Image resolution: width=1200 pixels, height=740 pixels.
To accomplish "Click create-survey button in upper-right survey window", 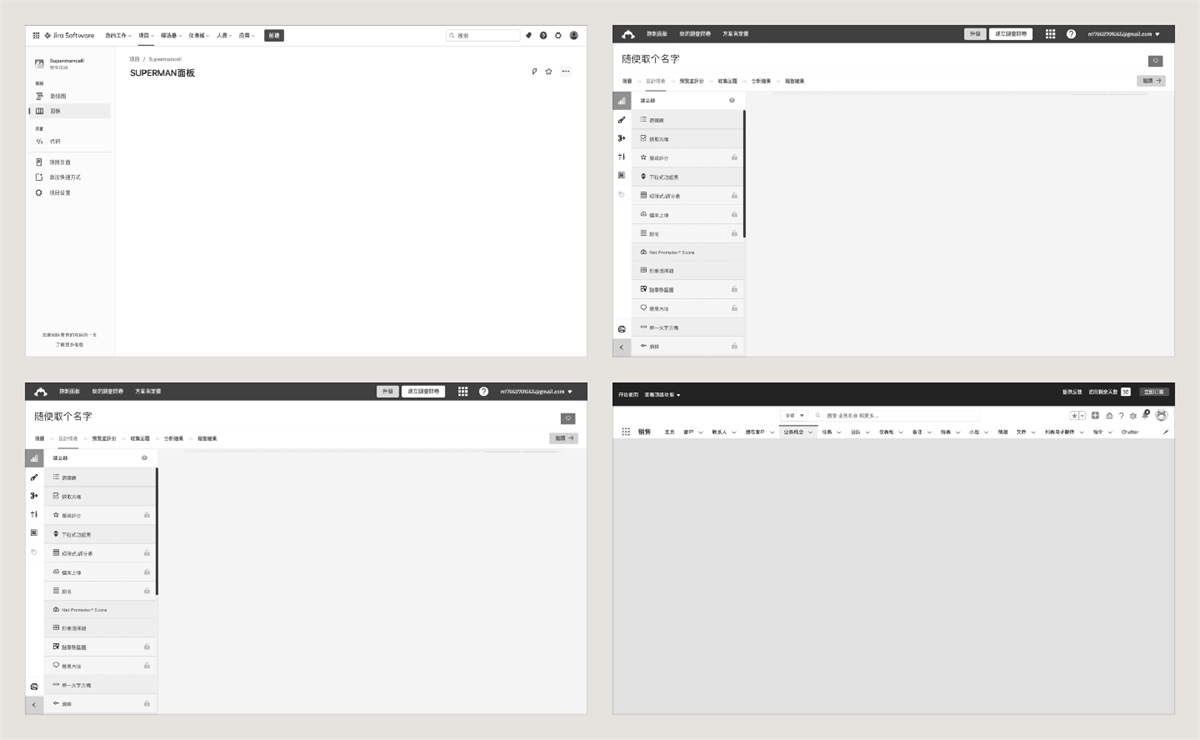I will pyautogui.click(x=1011, y=33).
